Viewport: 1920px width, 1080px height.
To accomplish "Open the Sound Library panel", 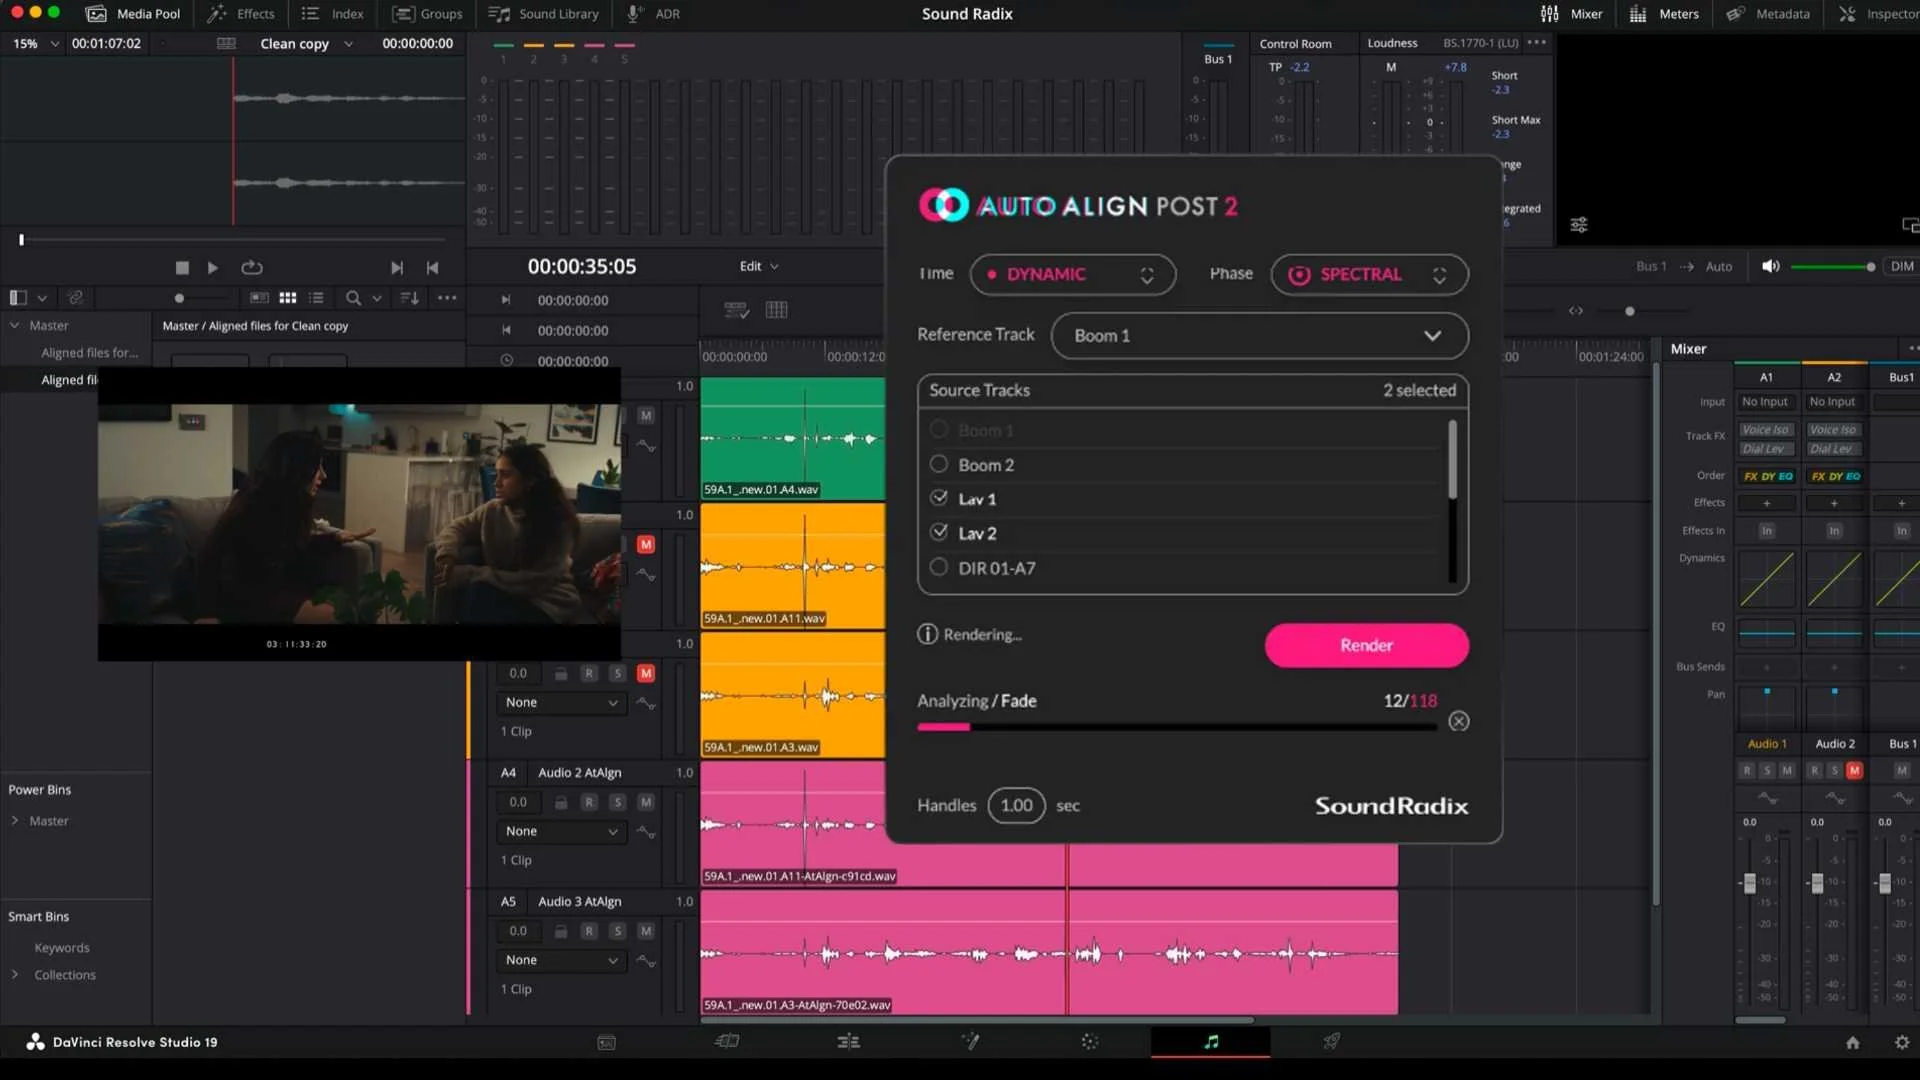I will pyautogui.click(x=543, y=14).
